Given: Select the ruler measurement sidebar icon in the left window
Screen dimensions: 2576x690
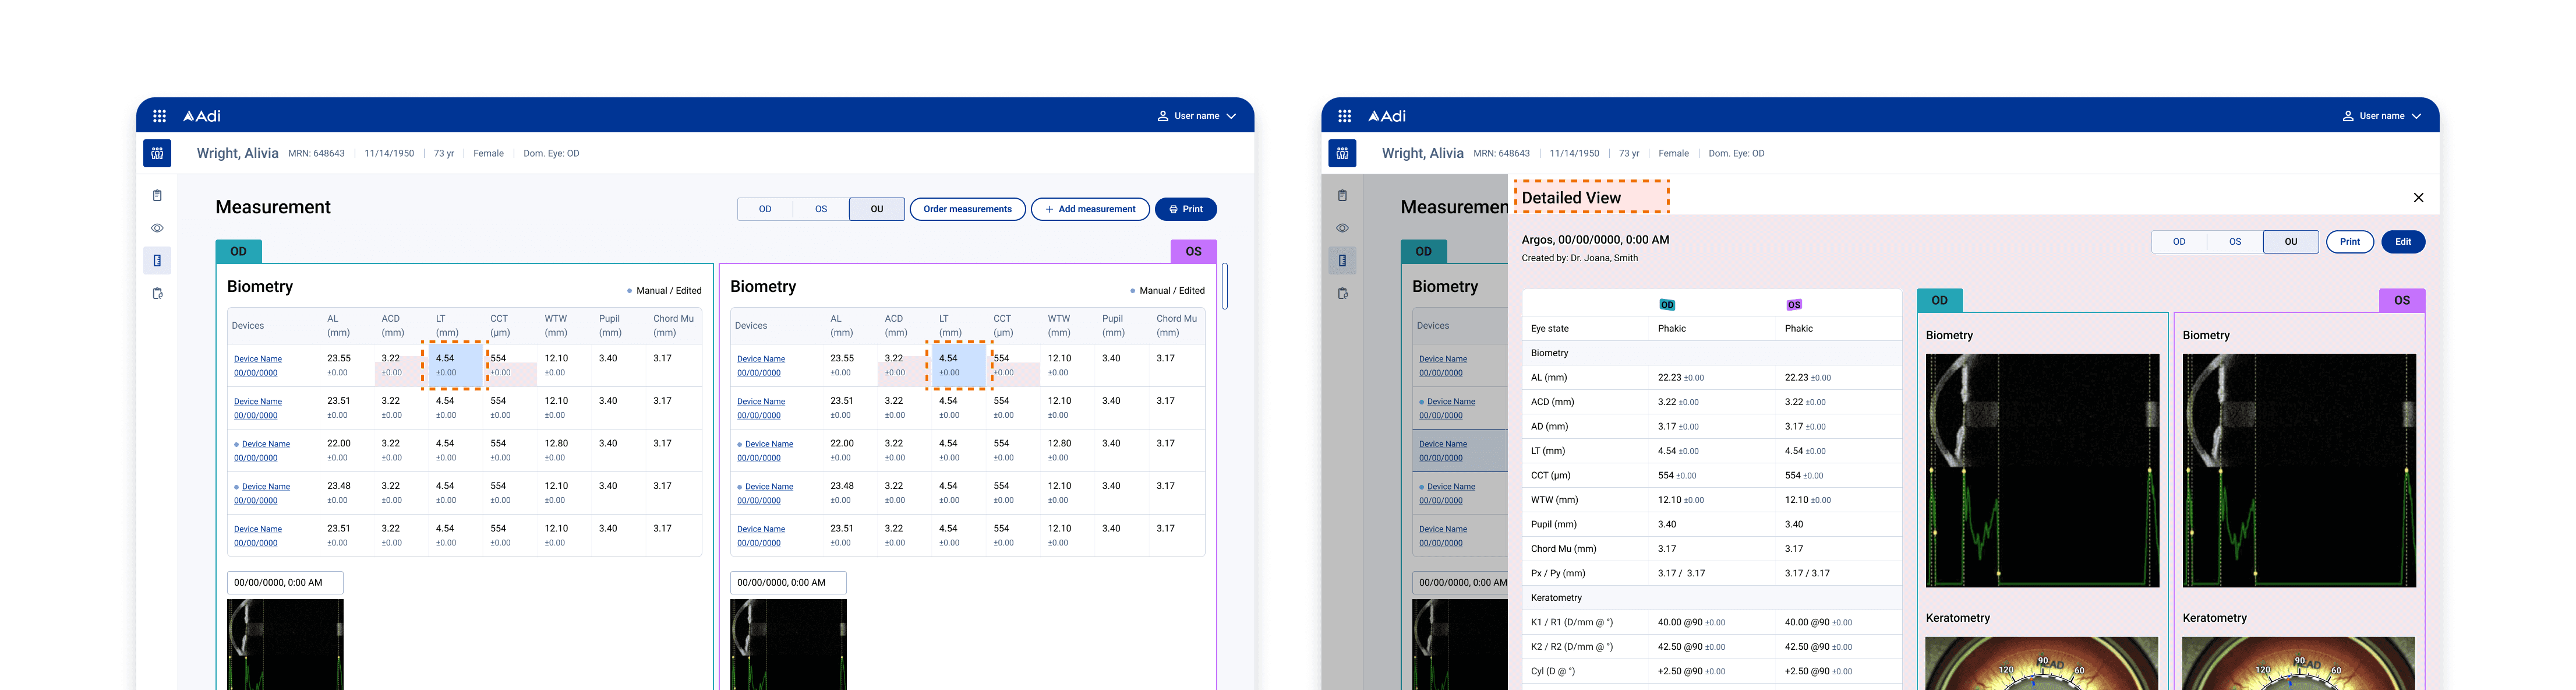Looking at the screenshot, I should (x=157, y=261).
